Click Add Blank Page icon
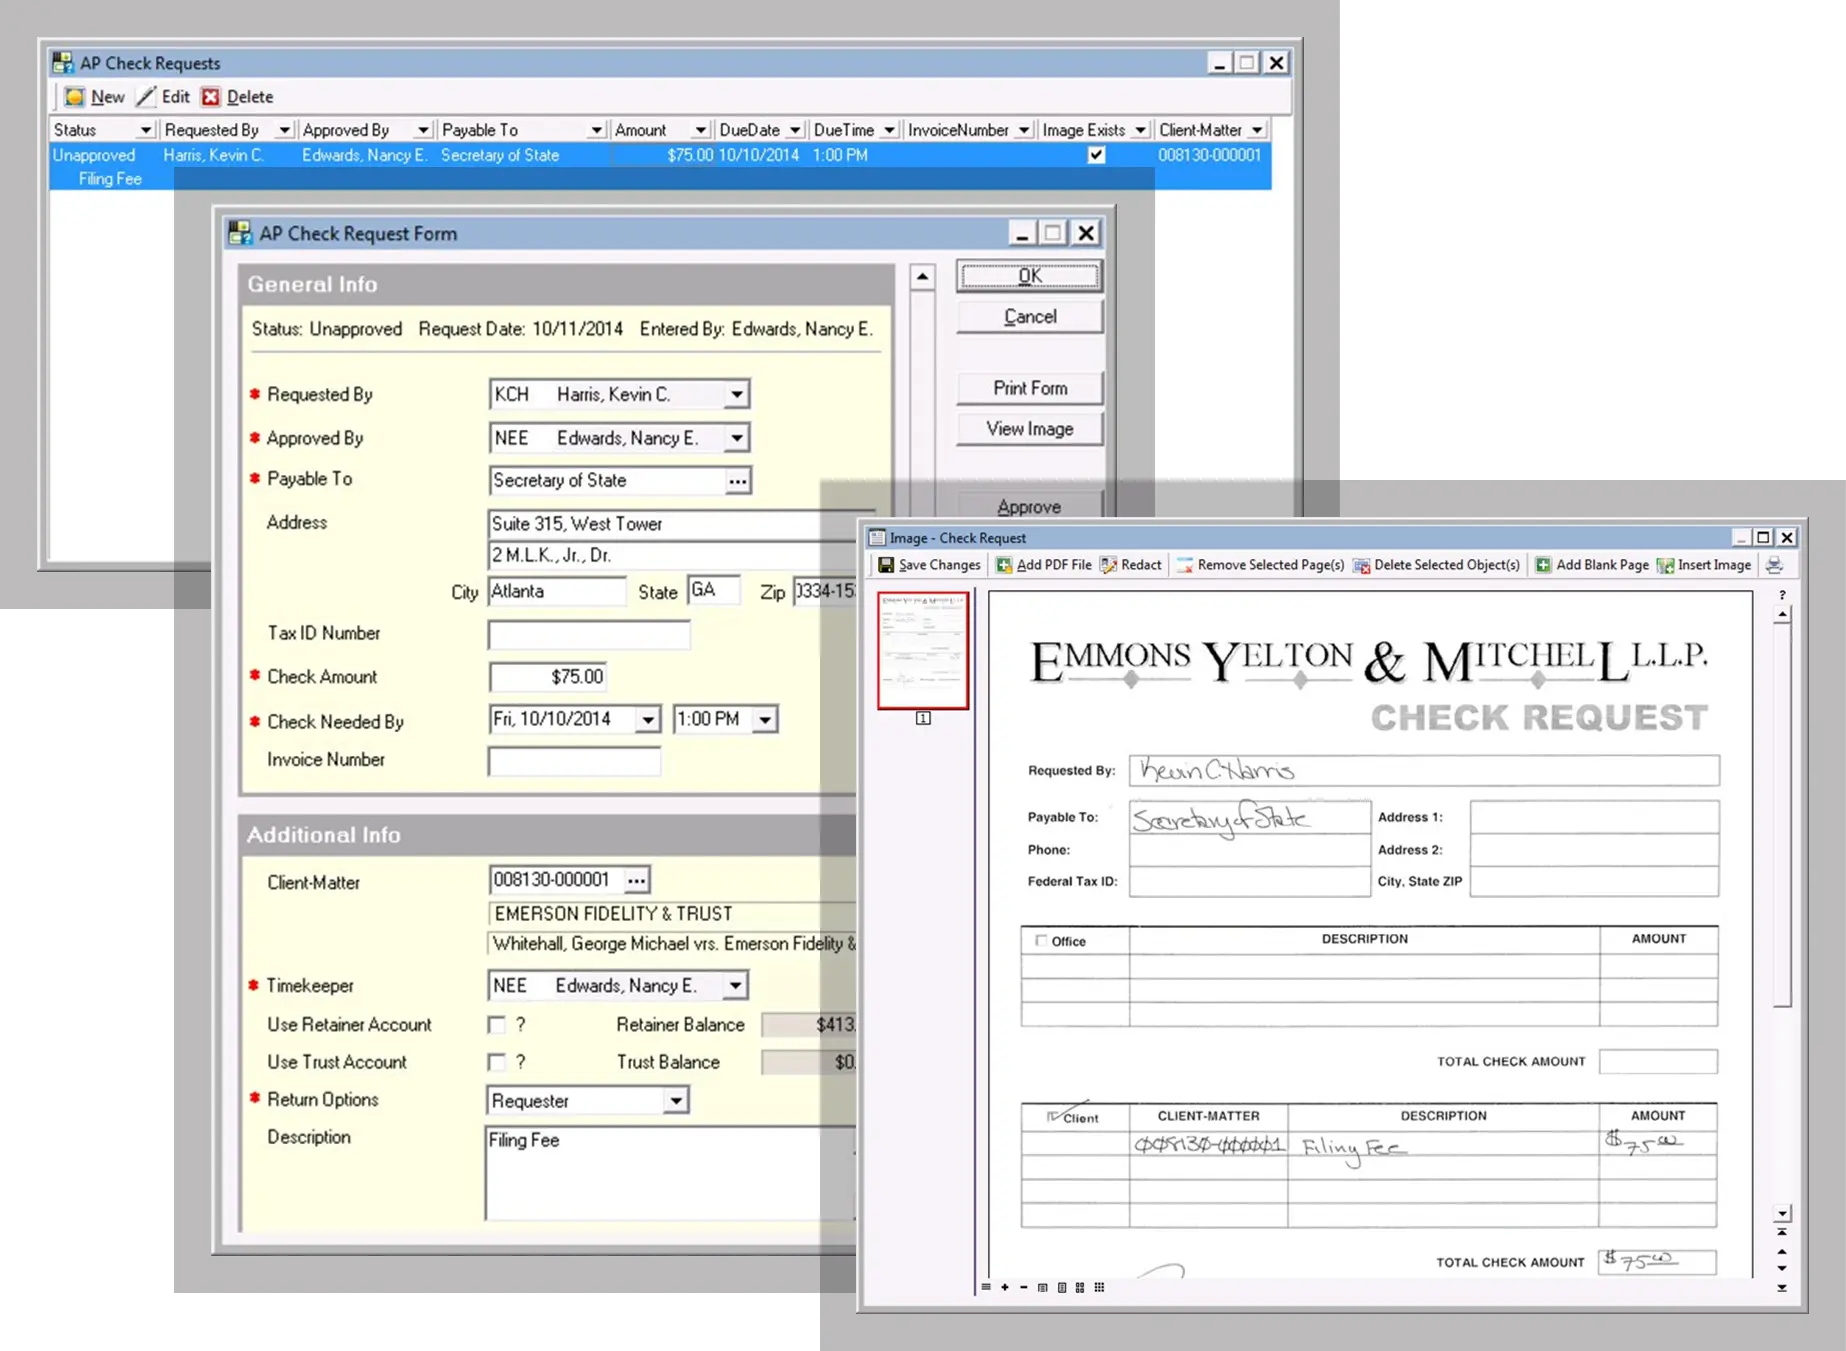Screen dimensions: 1846x1351 [x=1543, y=565]
